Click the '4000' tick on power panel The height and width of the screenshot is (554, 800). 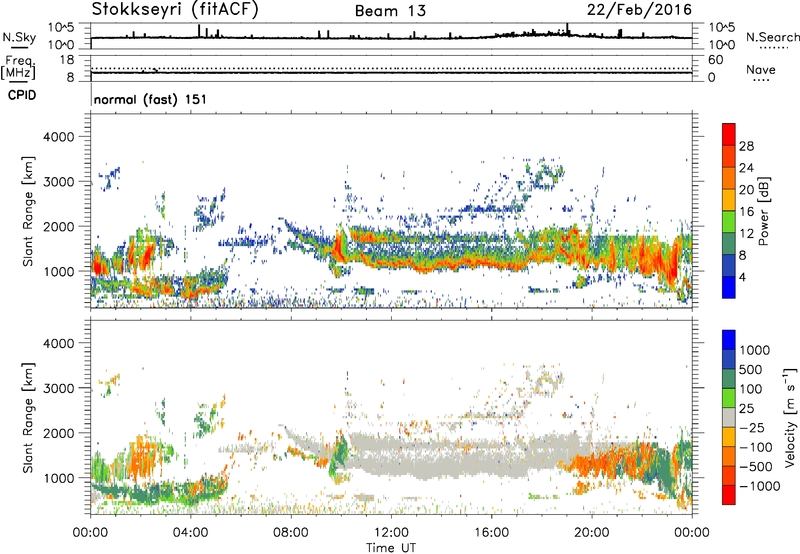click(58, 137)
